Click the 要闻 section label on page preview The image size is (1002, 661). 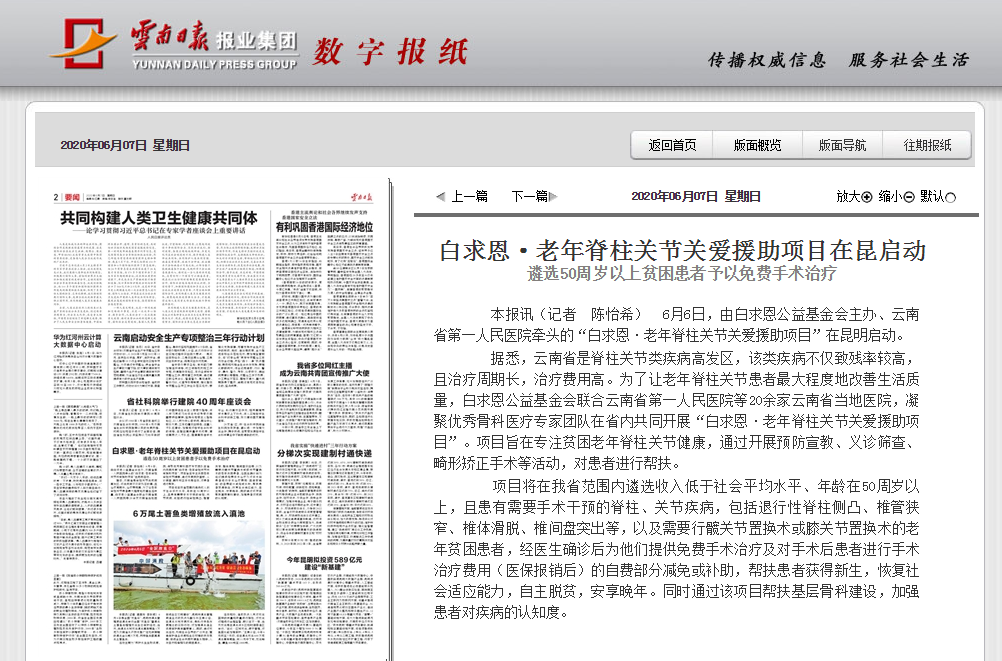tap(72, 197)
